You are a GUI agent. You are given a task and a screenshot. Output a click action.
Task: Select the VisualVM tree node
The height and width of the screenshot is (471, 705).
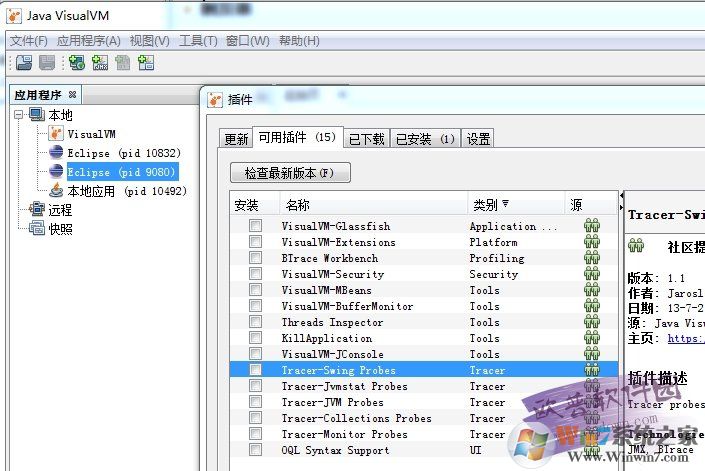click(91, 134)
